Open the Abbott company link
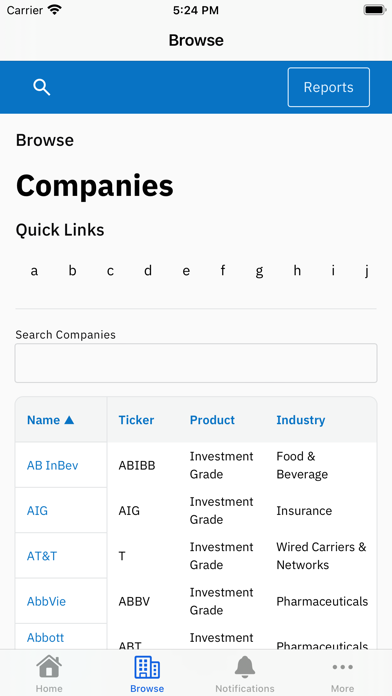Screen dimensions: 392x696 pos(45,637)
